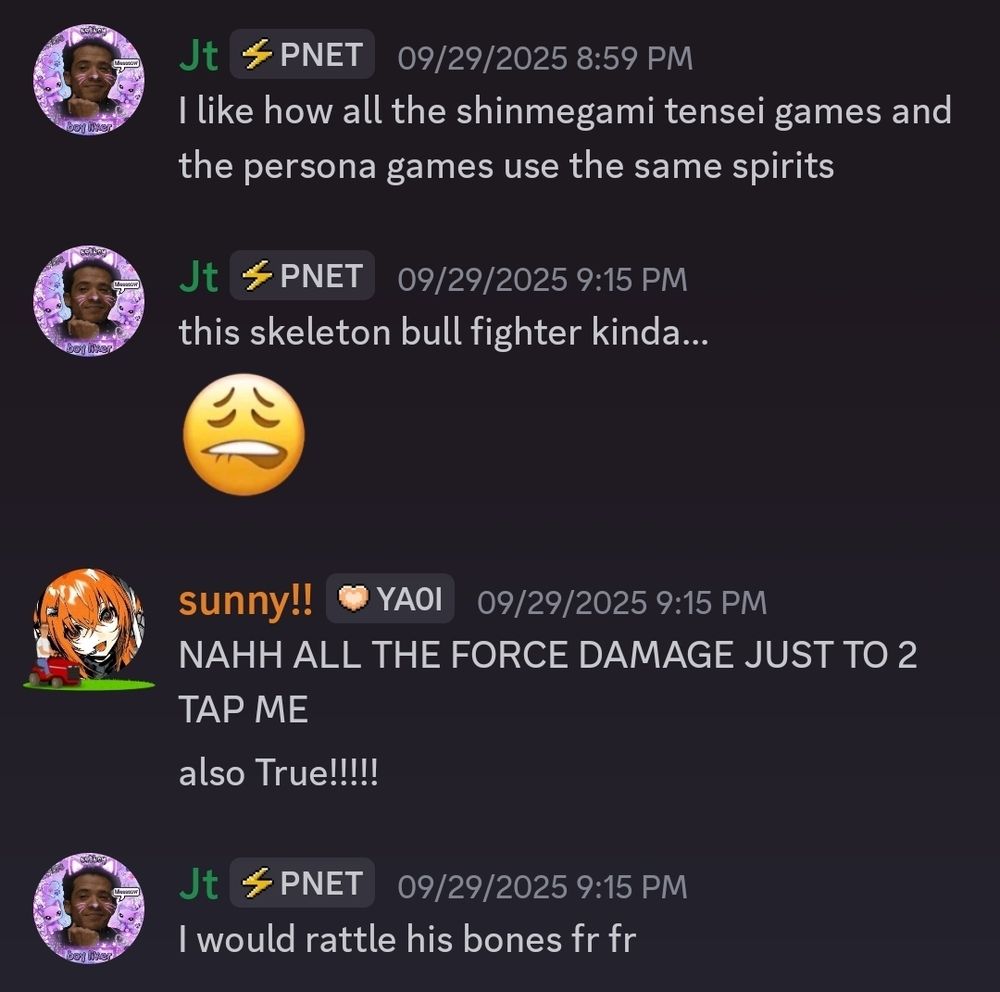Open sunny's orange username
Image resolution: width=1000 pixels, height=992 pixels.
tap(245, 600)
